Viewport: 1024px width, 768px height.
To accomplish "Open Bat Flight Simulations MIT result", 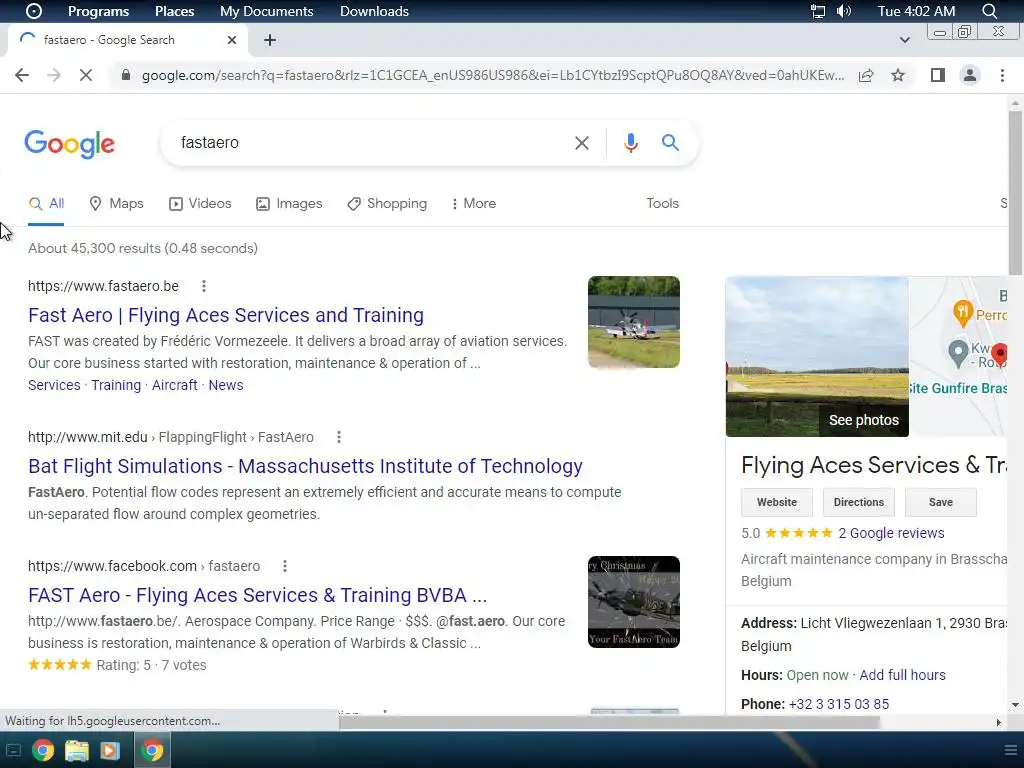I will click(x=305, y=466).
